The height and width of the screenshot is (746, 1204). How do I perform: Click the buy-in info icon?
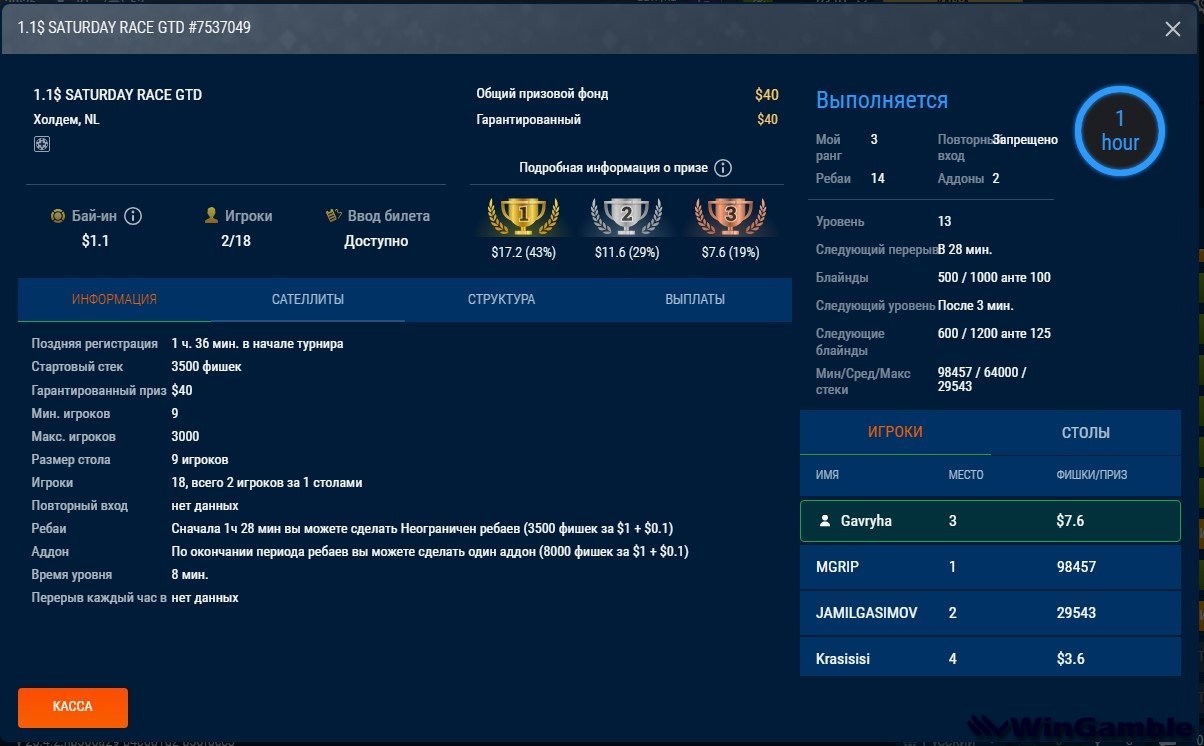[x=133, y=216]
